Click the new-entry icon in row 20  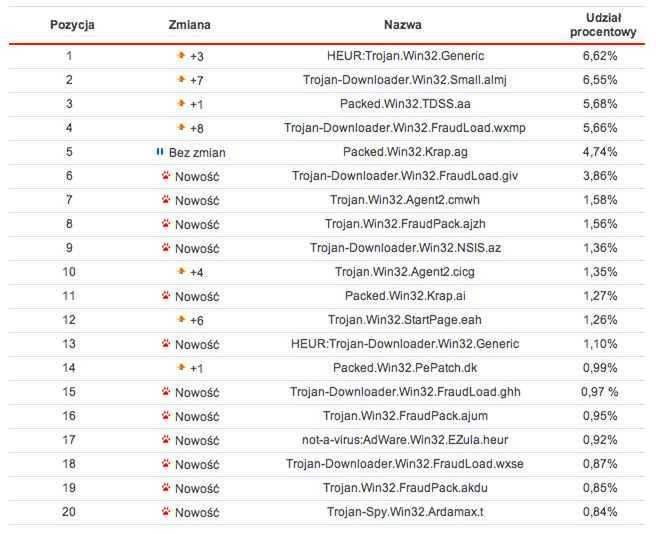165,512
